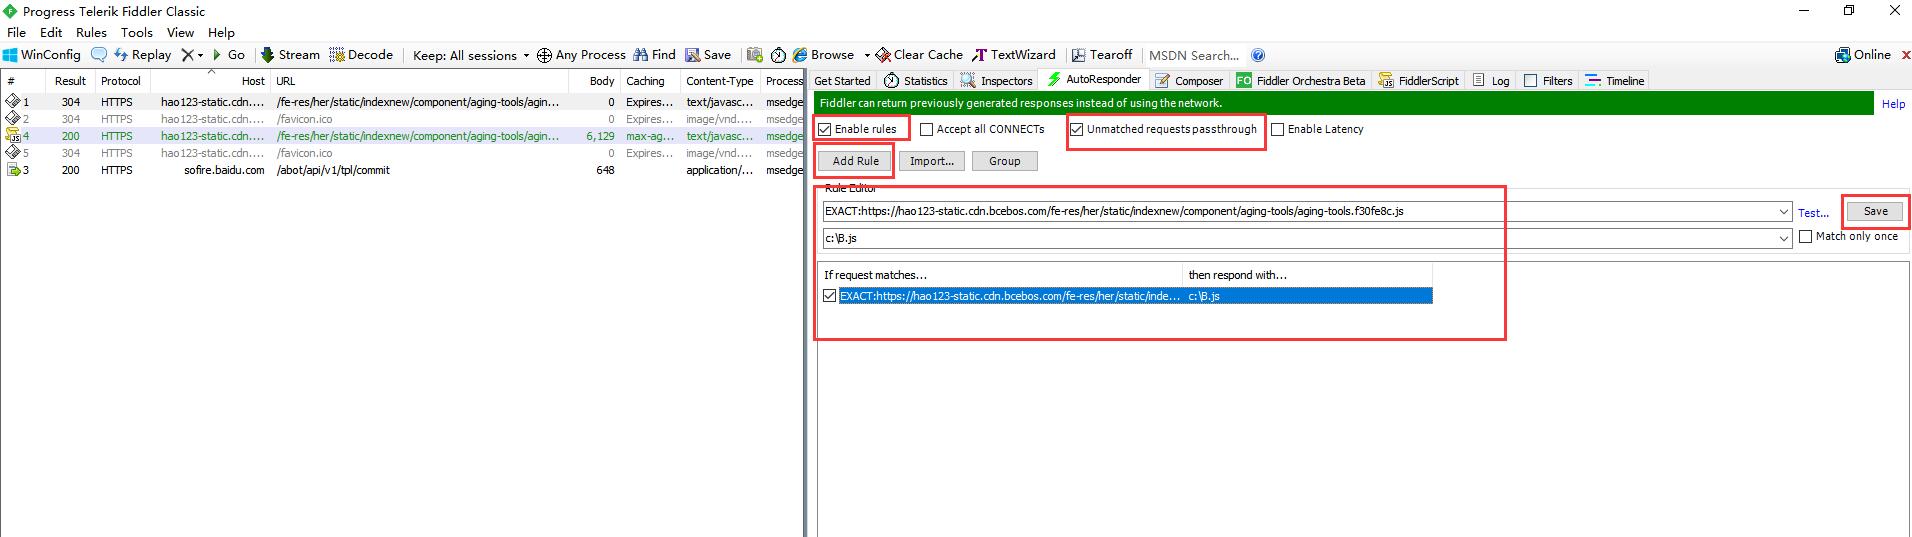
Task: Expand the match URL combo box dropdown
Action: coord(1784,212)
